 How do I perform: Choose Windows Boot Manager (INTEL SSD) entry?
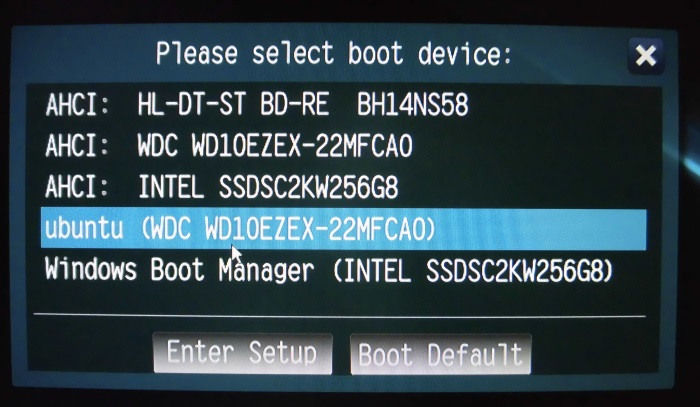[x=343, y=270]
